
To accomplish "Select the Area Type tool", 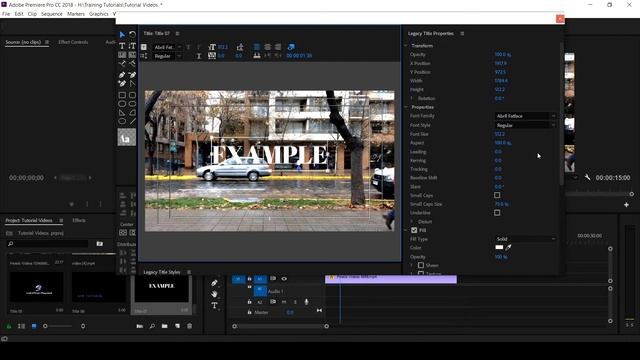I will [x=122, y=55].
